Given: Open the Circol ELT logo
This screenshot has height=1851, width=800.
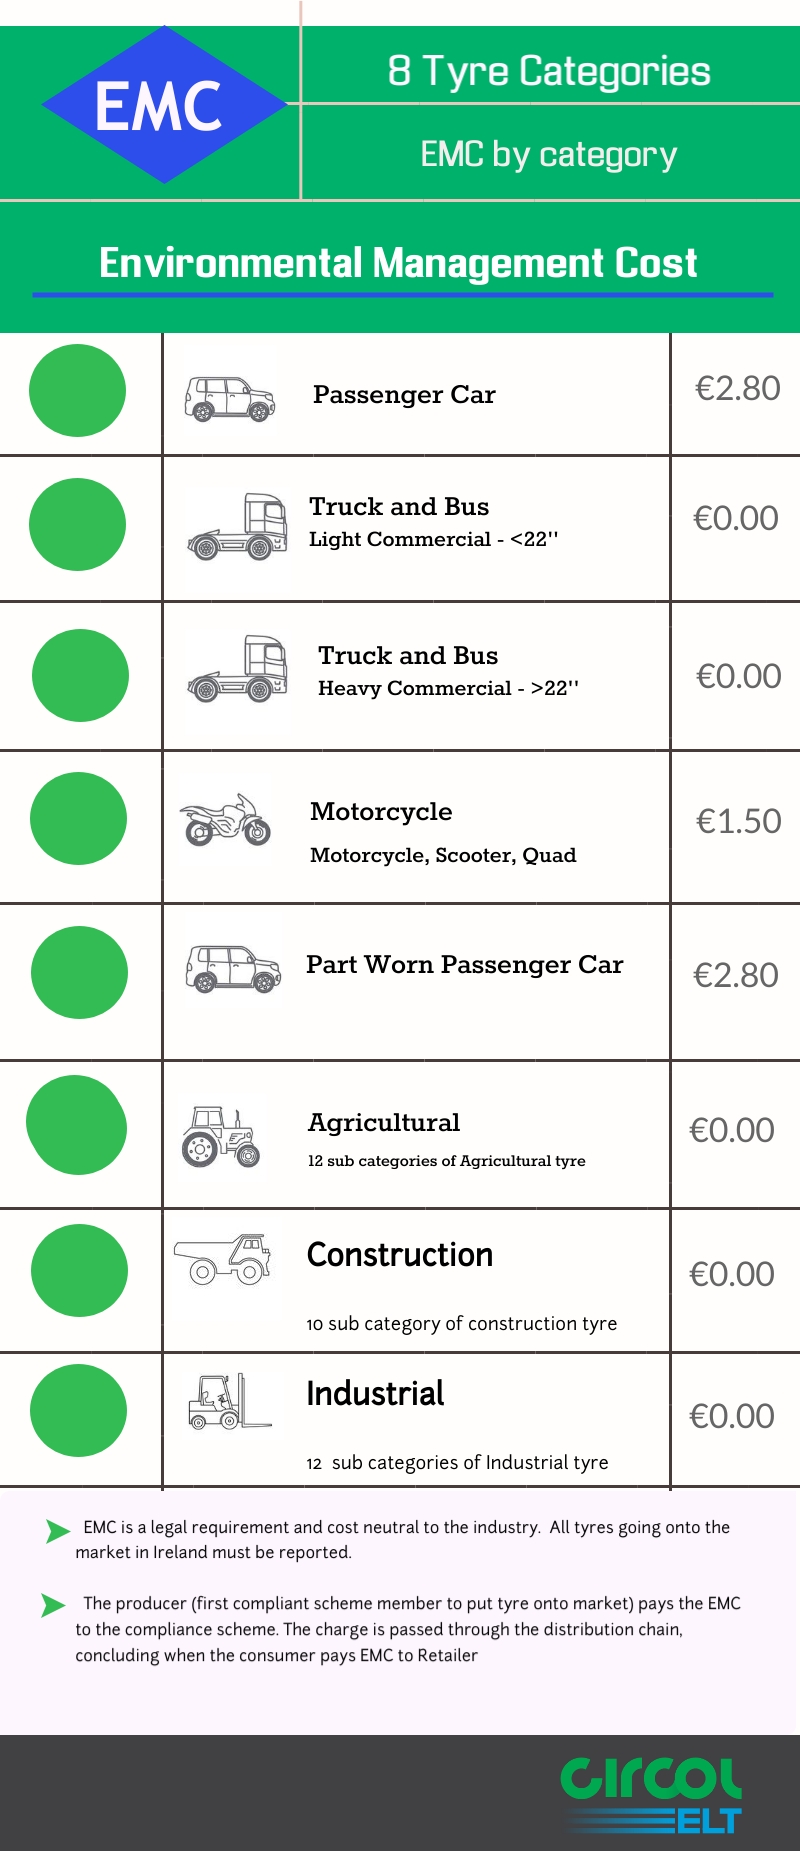Looking at the screenshot, I should click(652, 1795).
